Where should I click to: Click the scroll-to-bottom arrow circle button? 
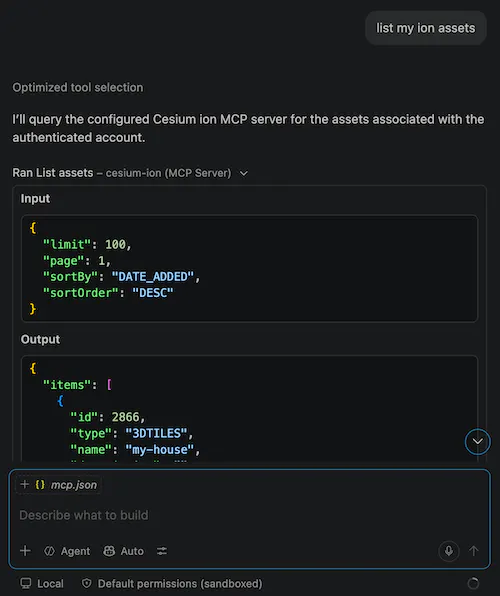(478, 441)
